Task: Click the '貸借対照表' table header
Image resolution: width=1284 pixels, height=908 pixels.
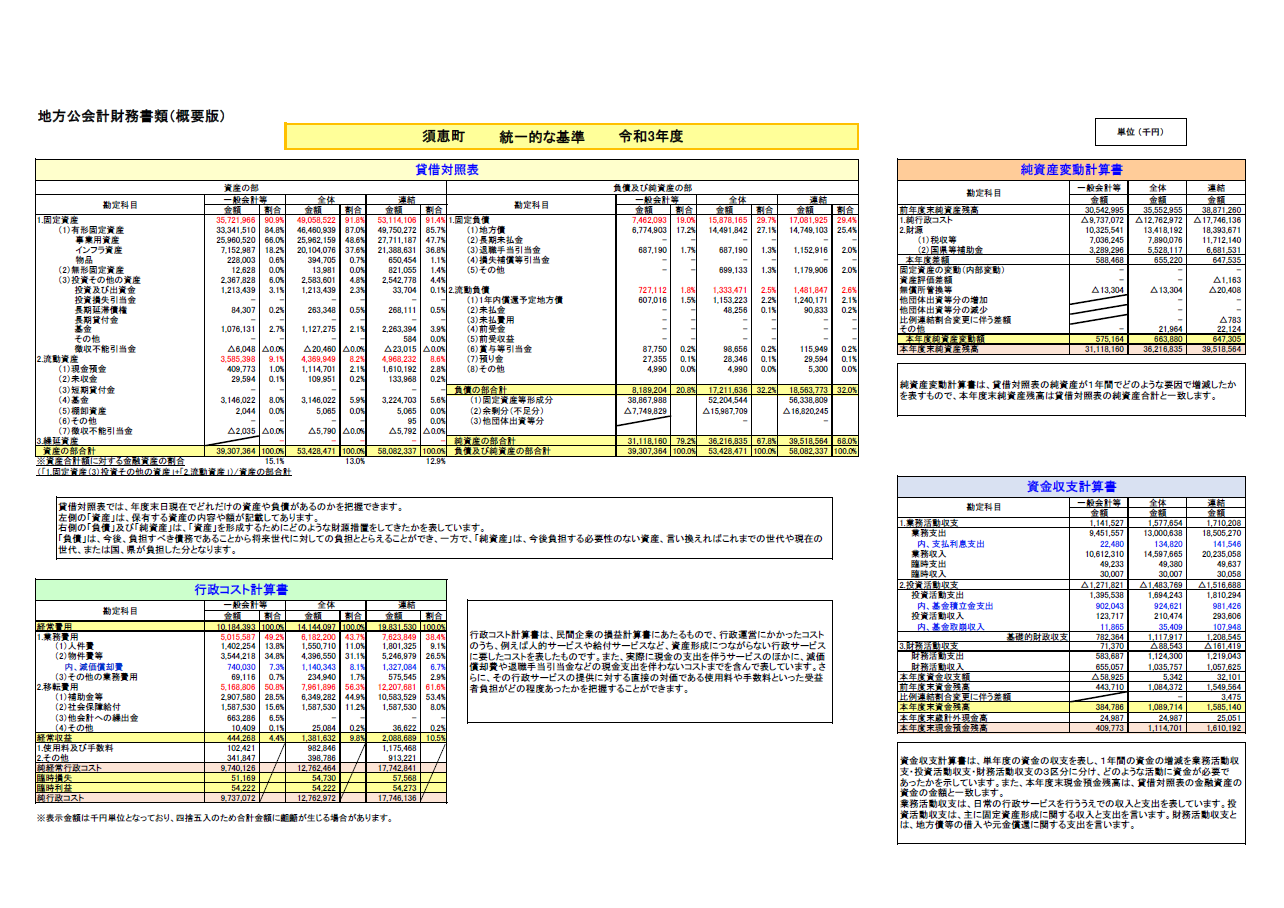Action: 447,169
